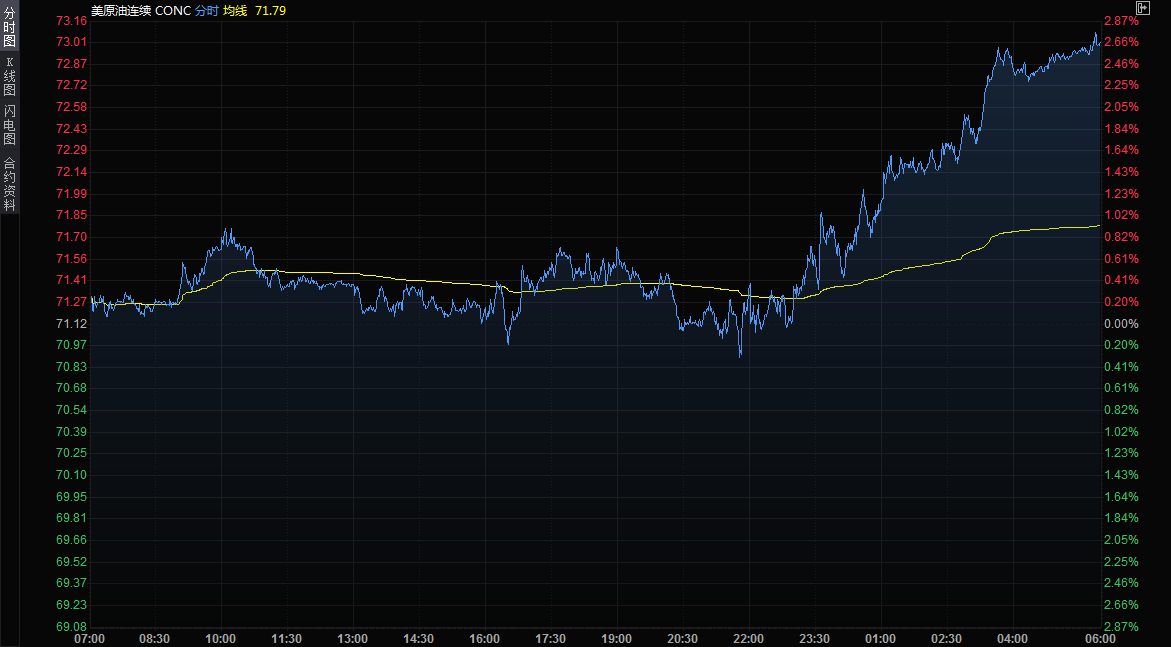Click the 04:00 time axis marker
This screenshot has height=647, width=1171.
(x=1012, y=639)
